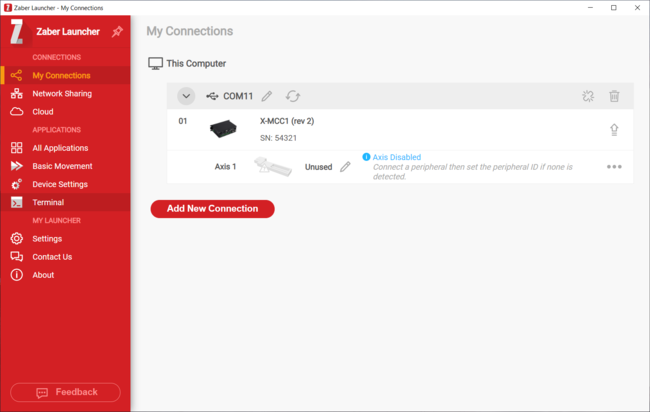Launch the Basic Movement application
The image size is (650, 412).
[62, 166]
